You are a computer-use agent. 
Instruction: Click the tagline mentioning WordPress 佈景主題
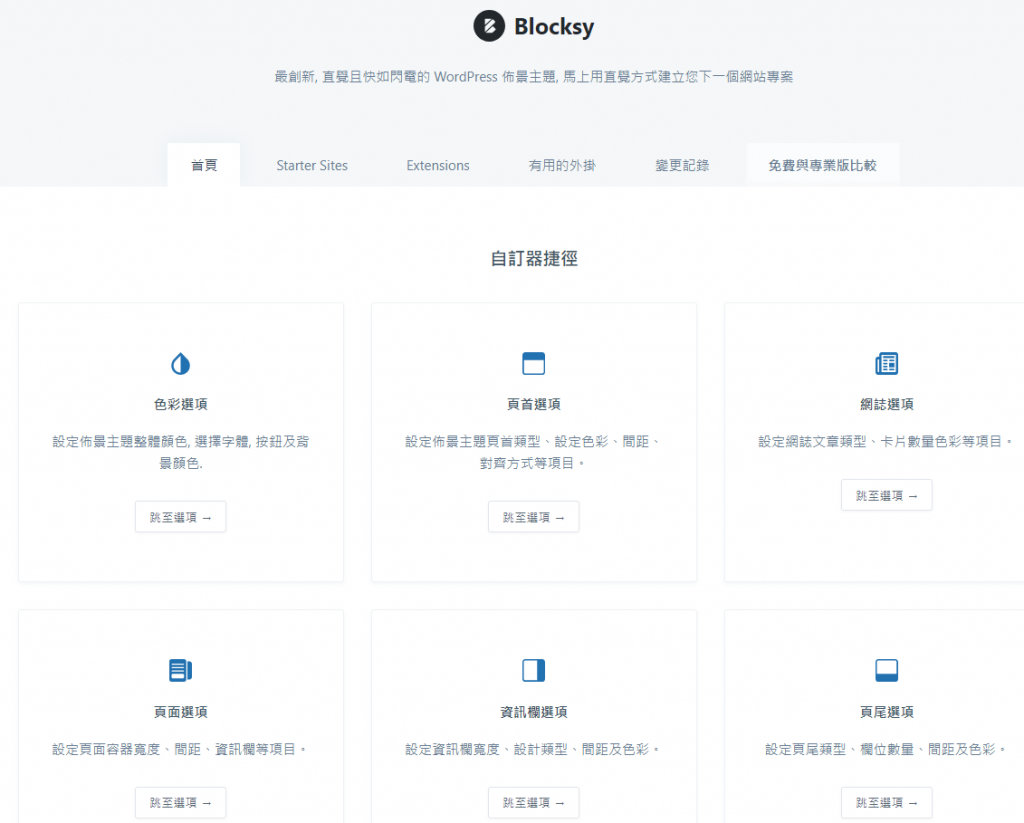click(x=534, y=76)
